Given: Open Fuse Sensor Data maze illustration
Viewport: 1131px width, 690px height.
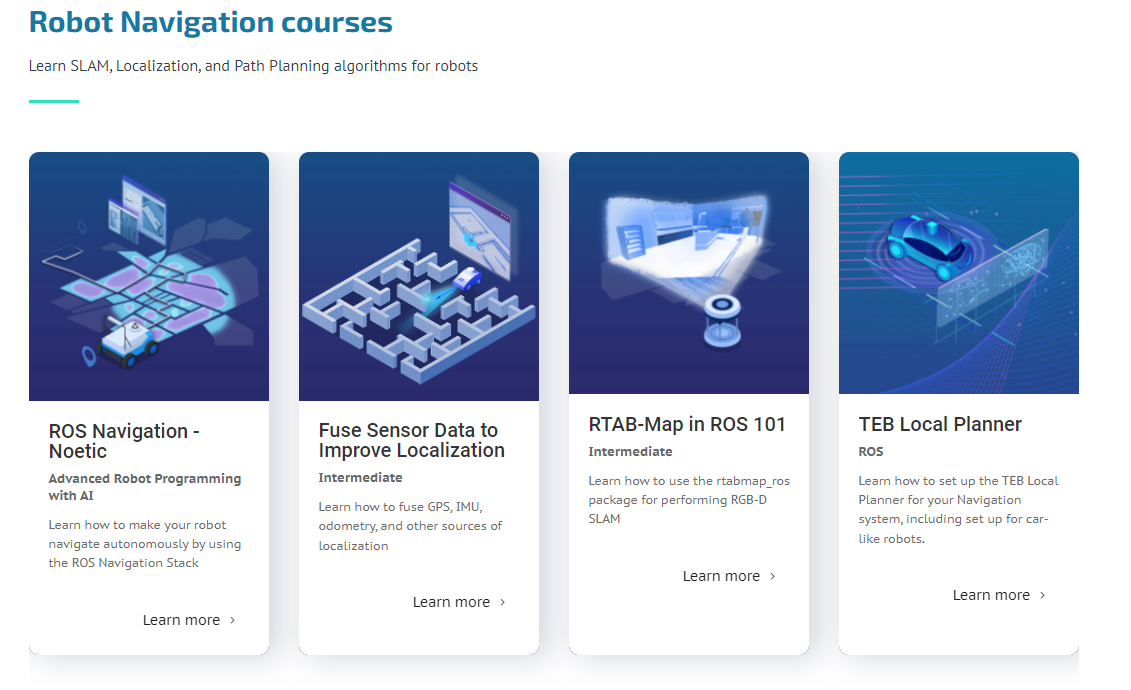Looking at the screenshot, I should (x=418, y=276).
